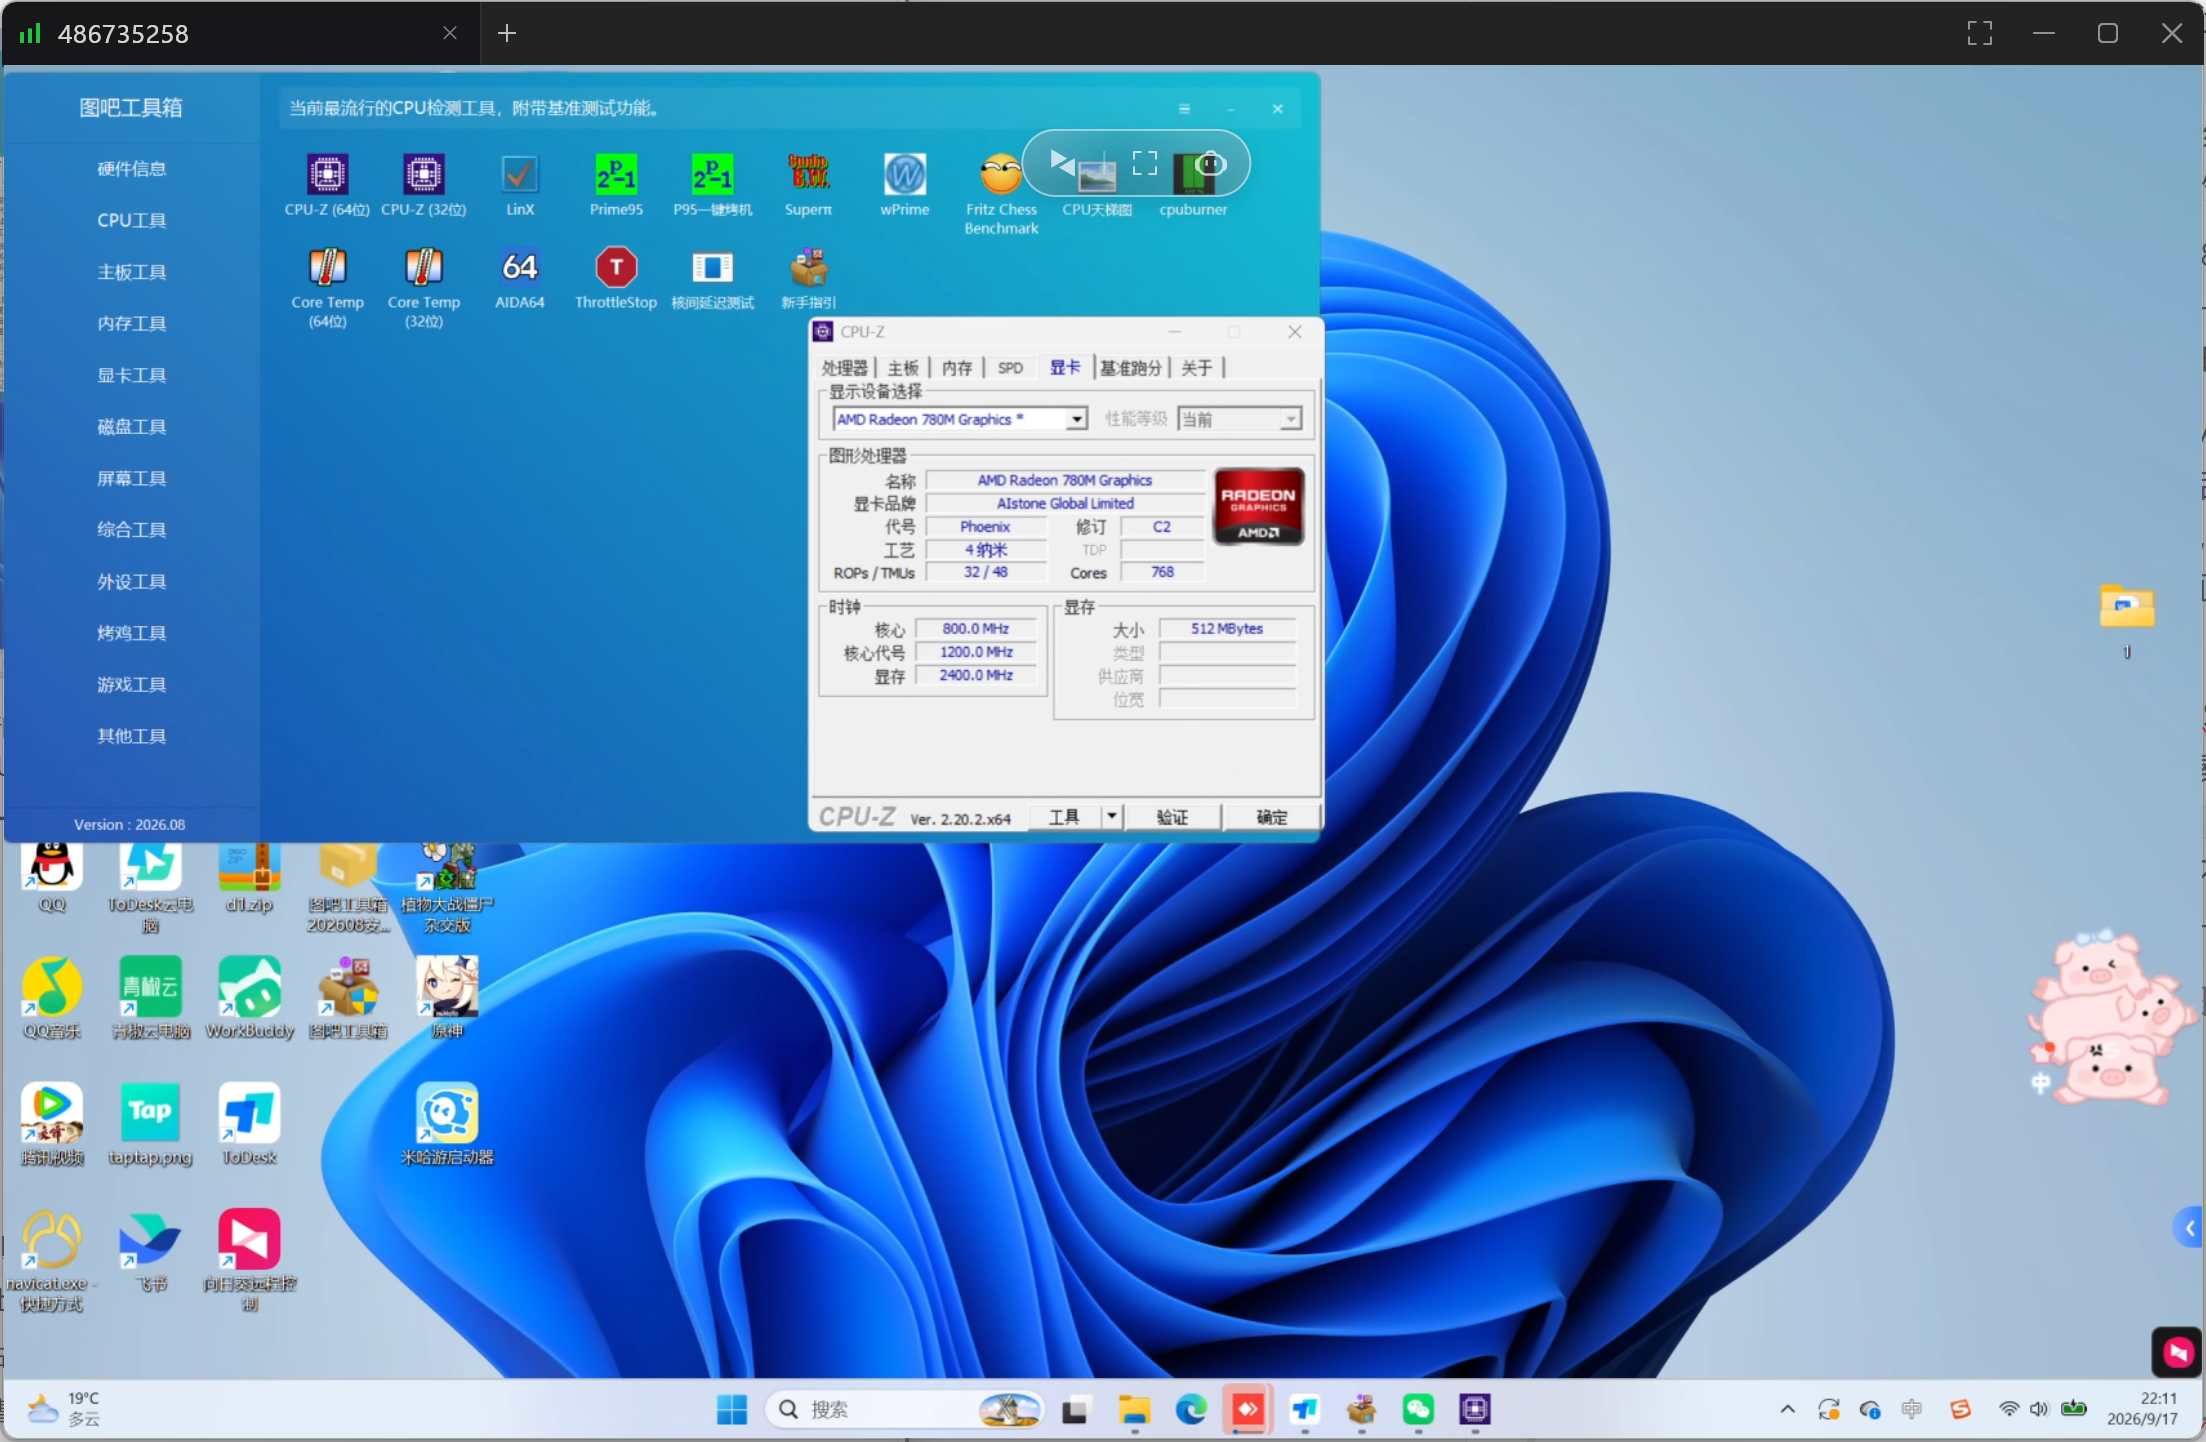Open the 米哈游启动器 desktop shortcut
Screen dimensions: 2206x1442
[447, 1124]
